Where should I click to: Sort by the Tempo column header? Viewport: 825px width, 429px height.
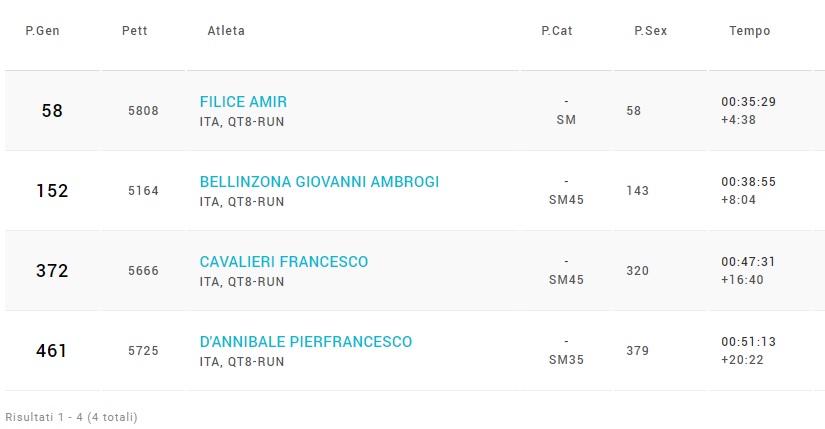[x=750, y=31]
